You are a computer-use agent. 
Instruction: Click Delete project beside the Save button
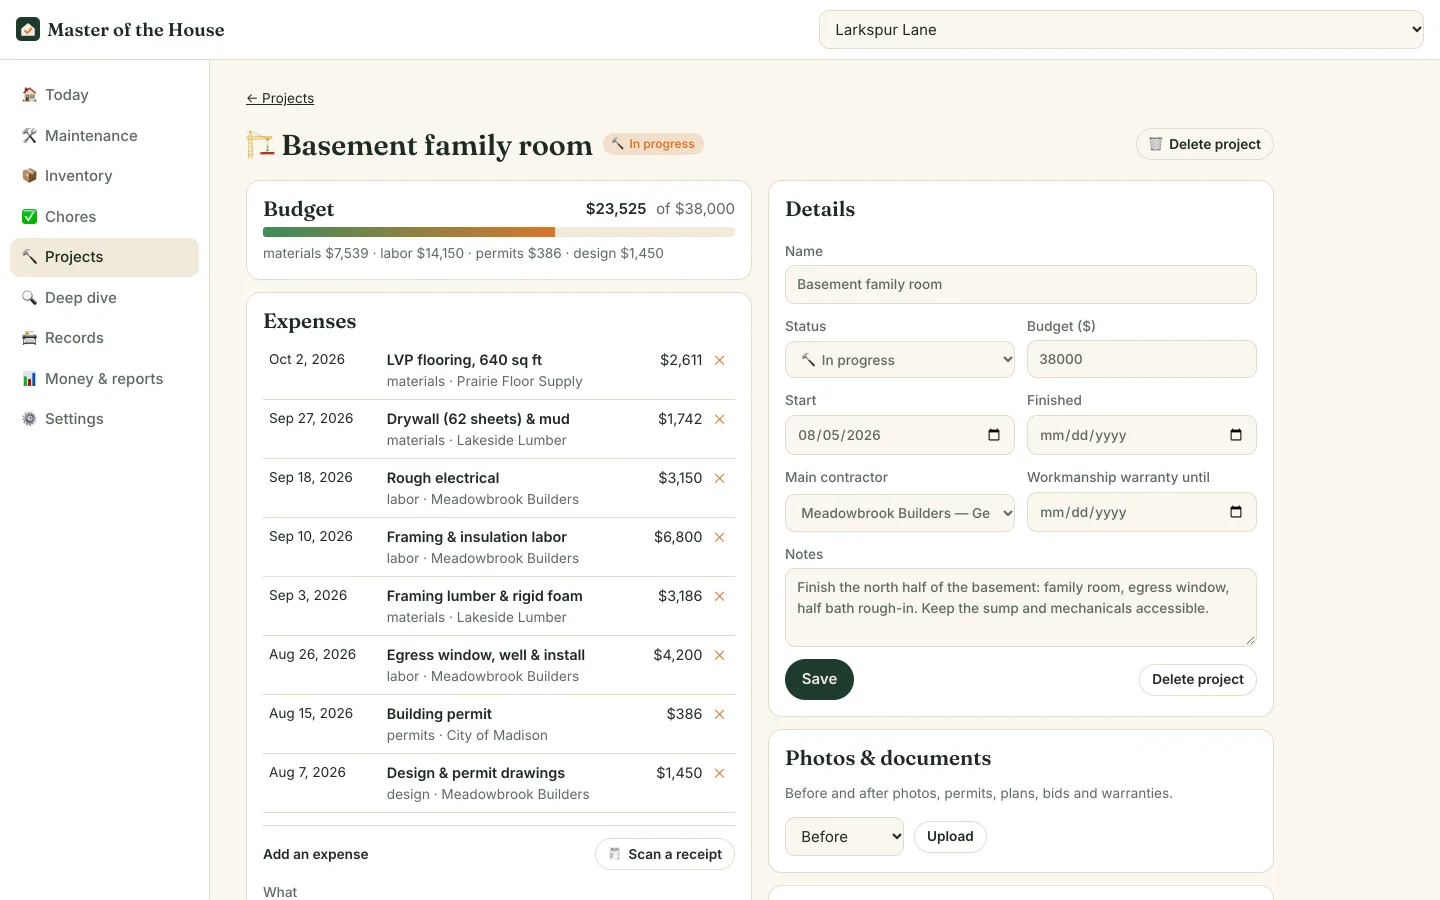(x=1198, y=680)
